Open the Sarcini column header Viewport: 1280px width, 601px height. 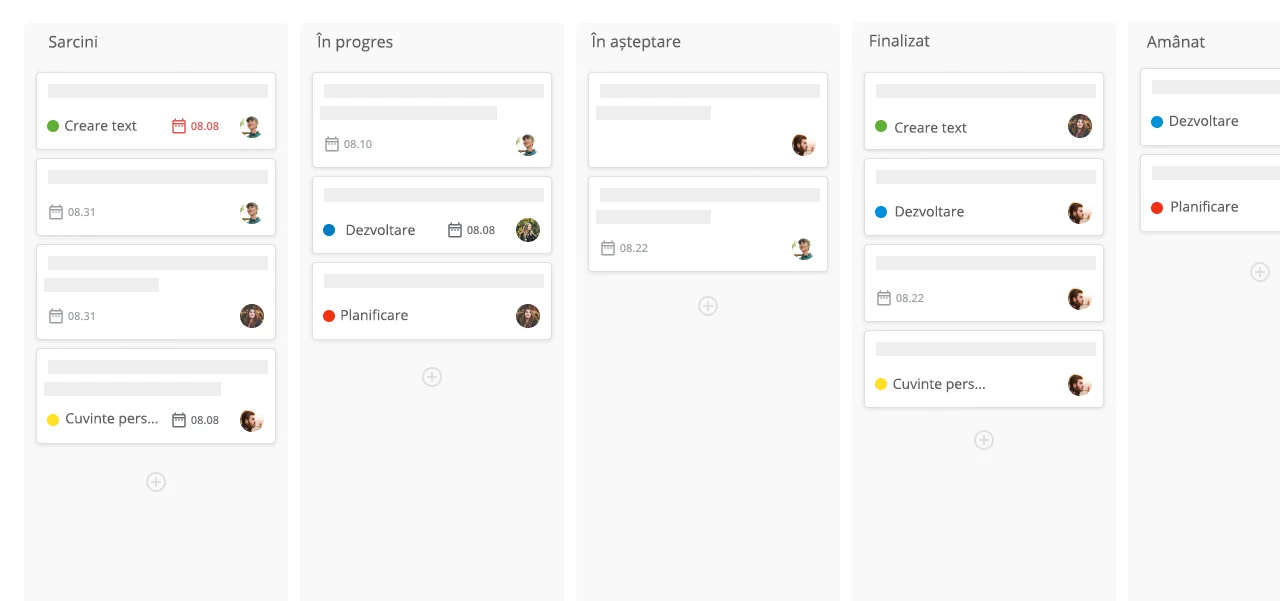pyautogui.click(x=73, y=42)
